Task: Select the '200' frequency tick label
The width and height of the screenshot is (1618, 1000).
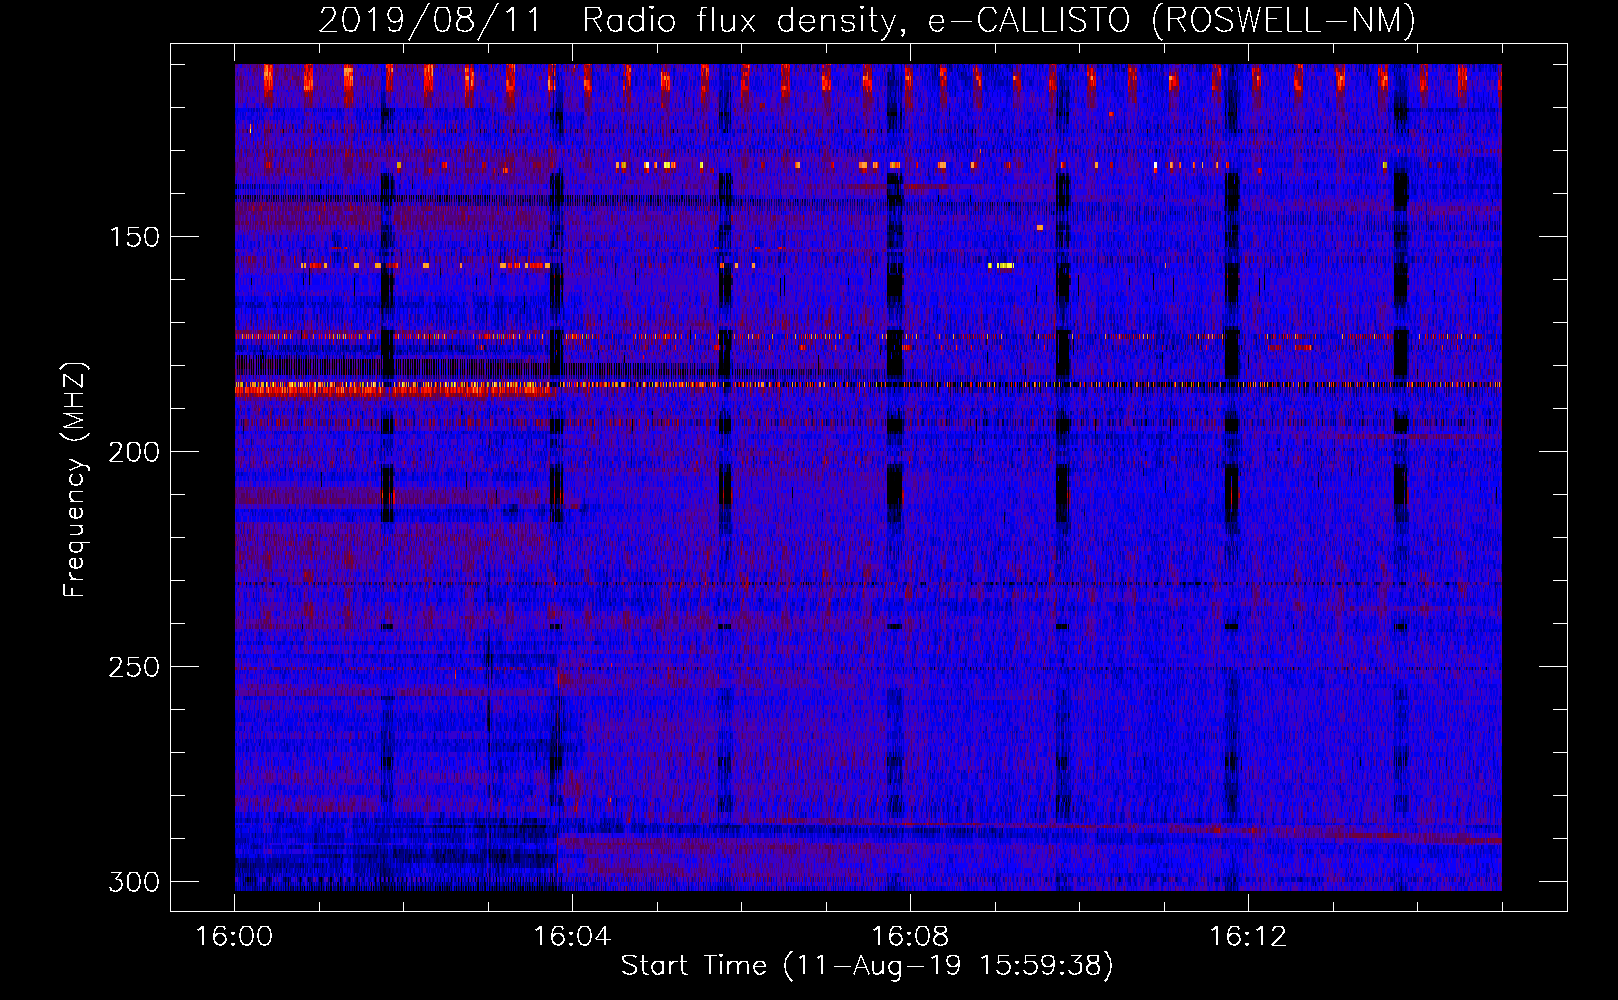Action: pyautogui.click(x=134, y=452)
